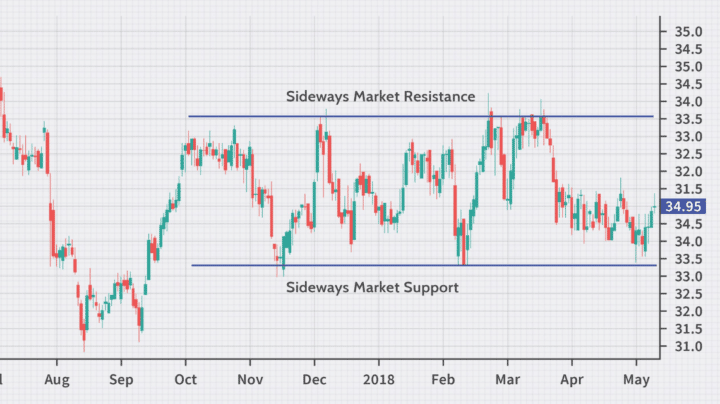Select the blue resistance trend line

pos(420,117)
